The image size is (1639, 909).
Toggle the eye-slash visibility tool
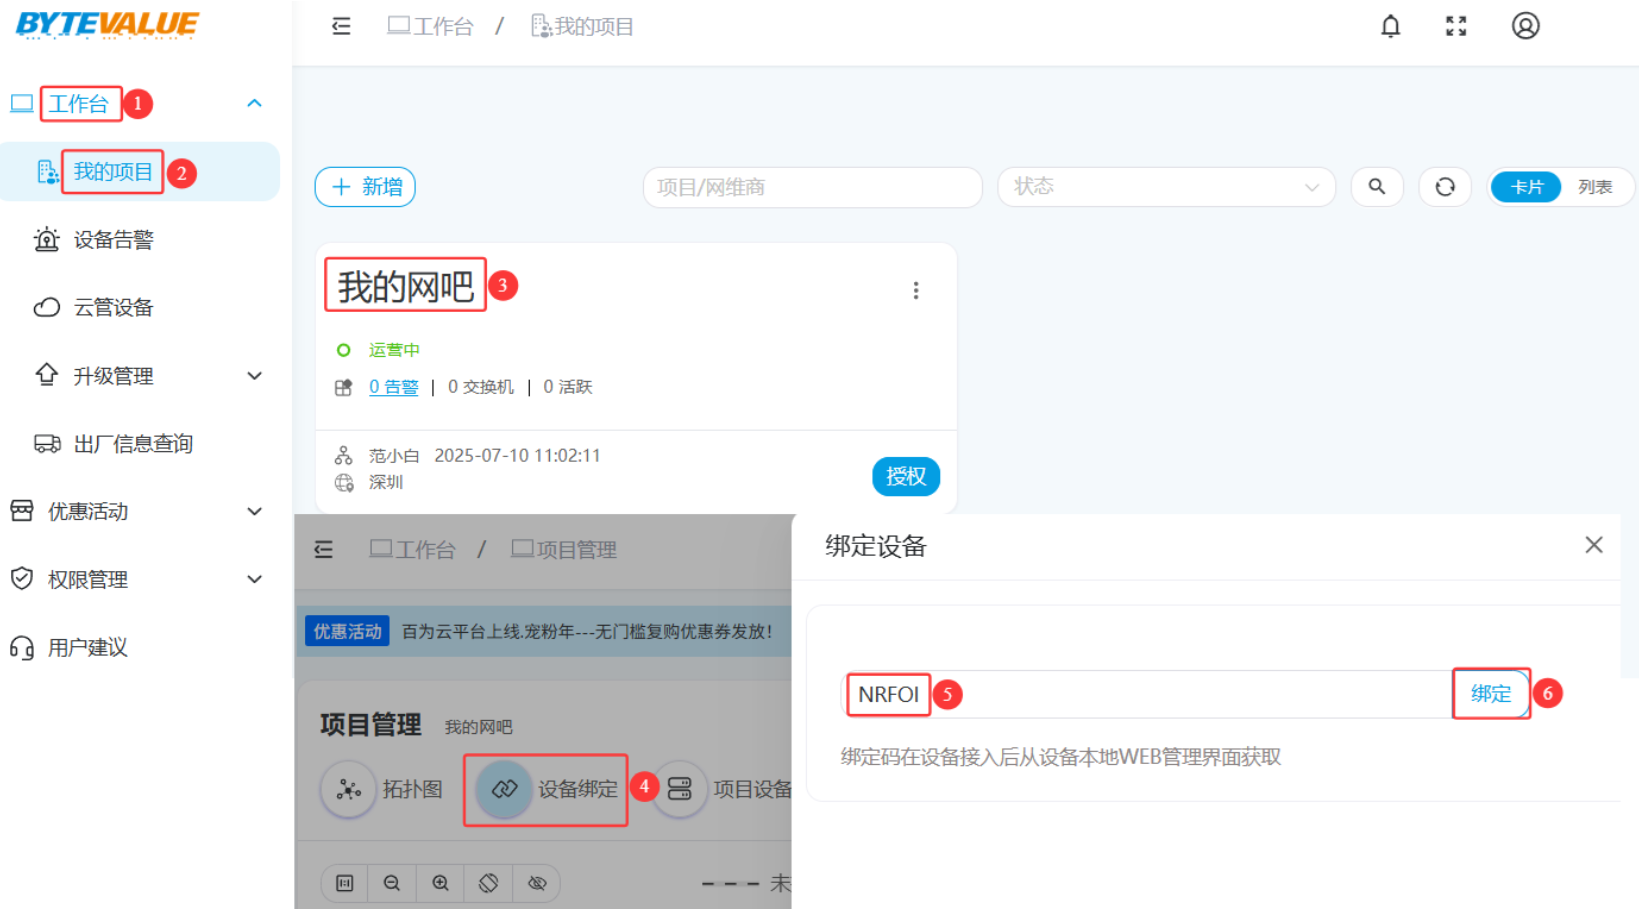pyautogui.click(x=537, y=883)
